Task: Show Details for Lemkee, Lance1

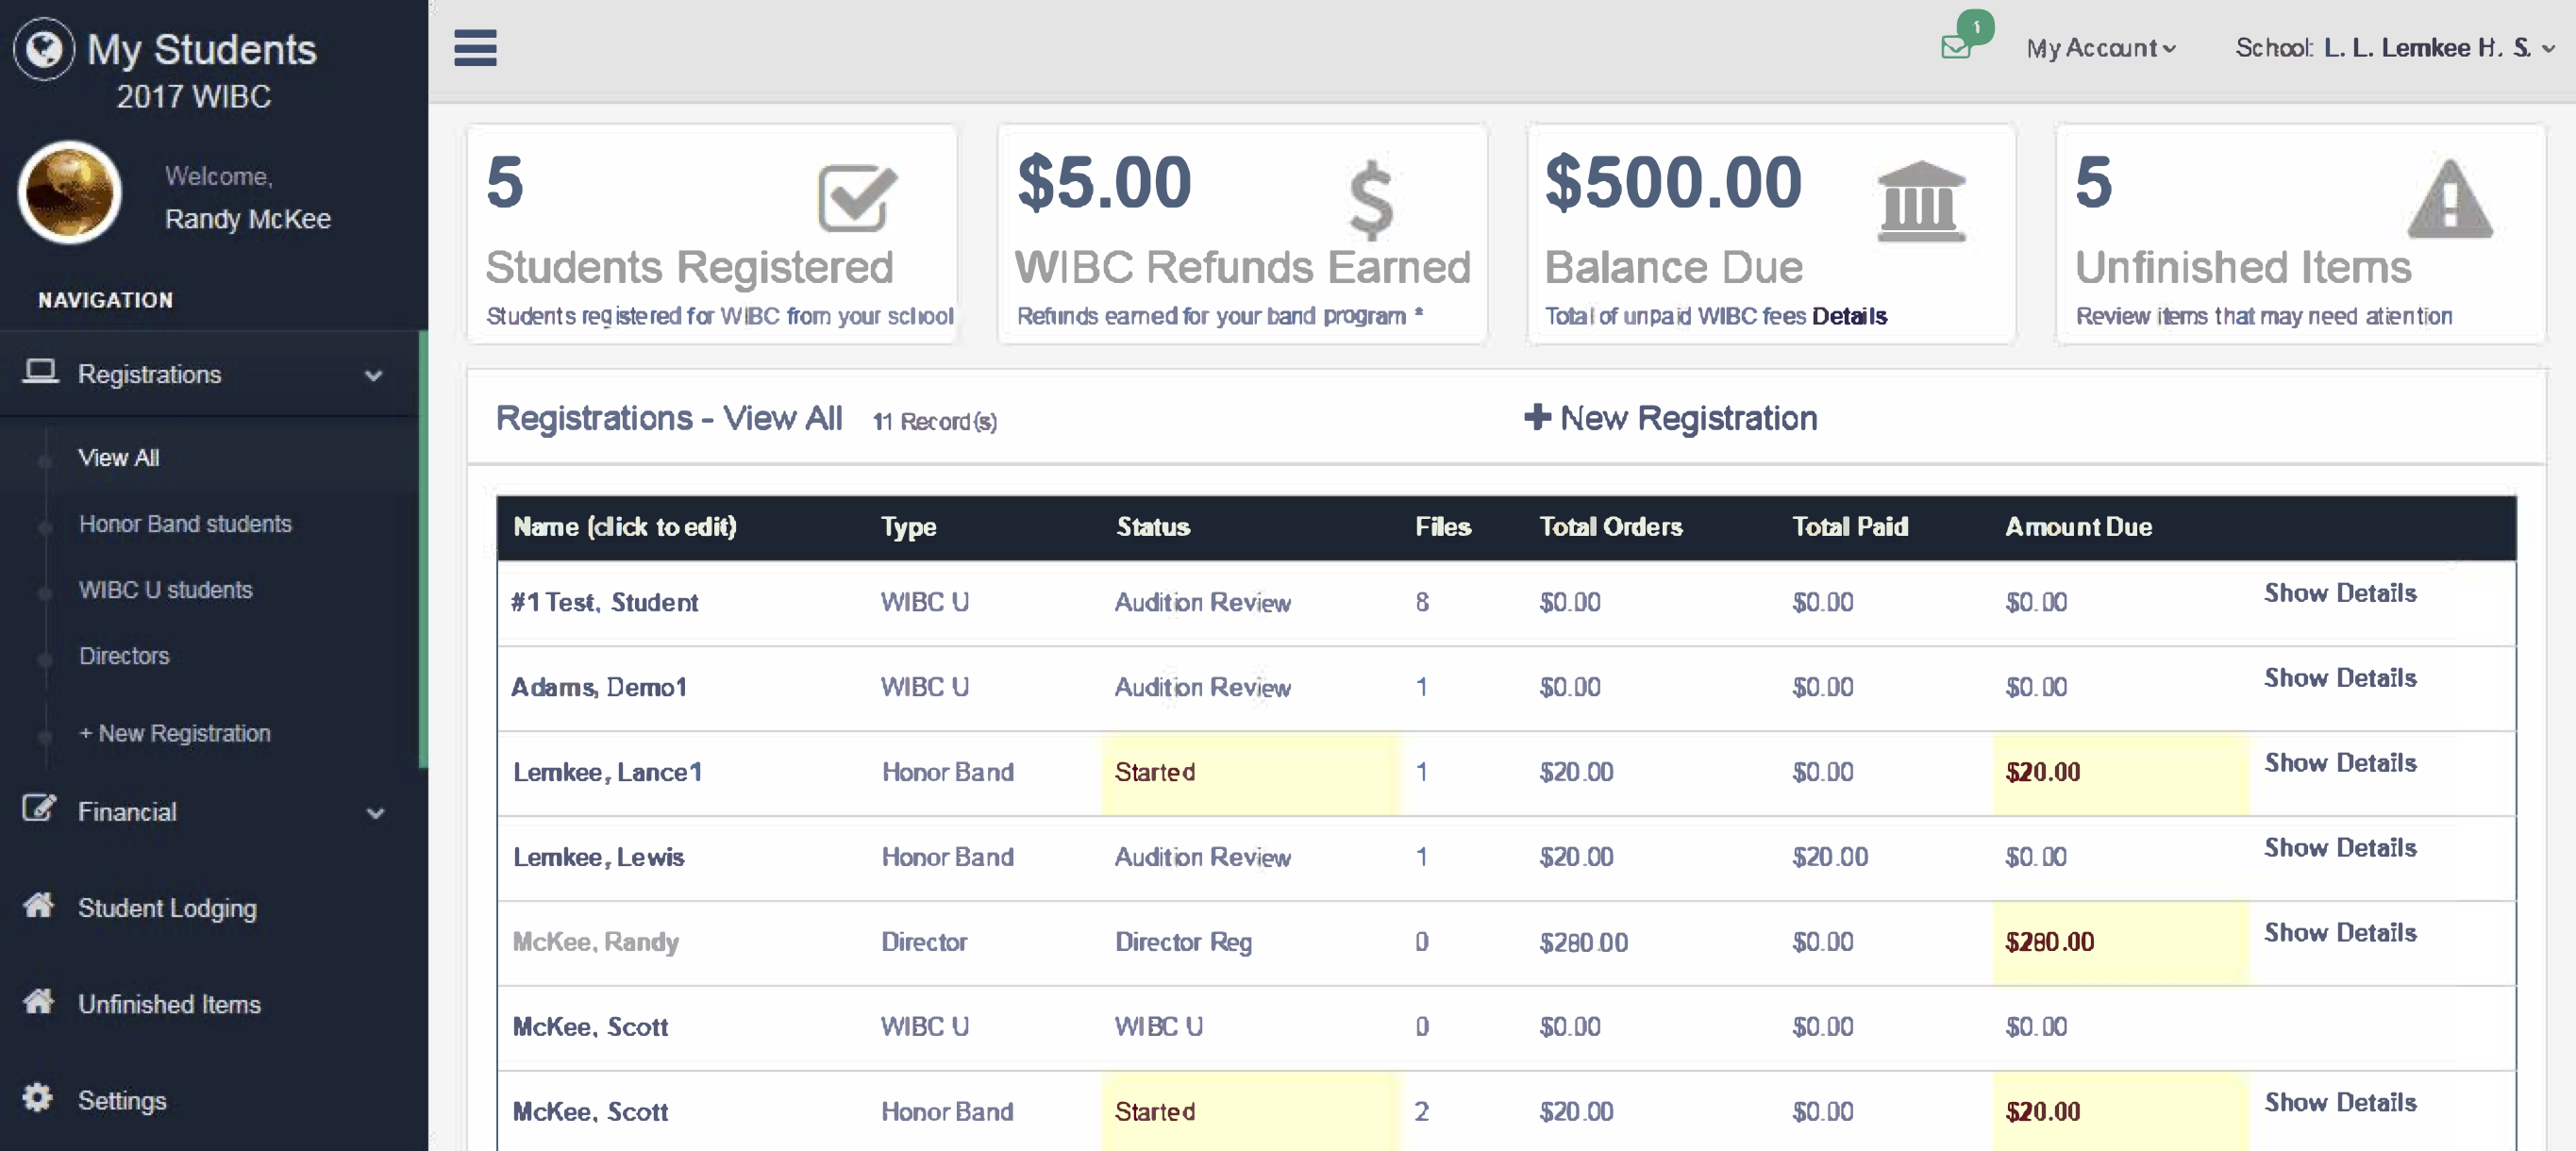Action: pos(2340,763)
